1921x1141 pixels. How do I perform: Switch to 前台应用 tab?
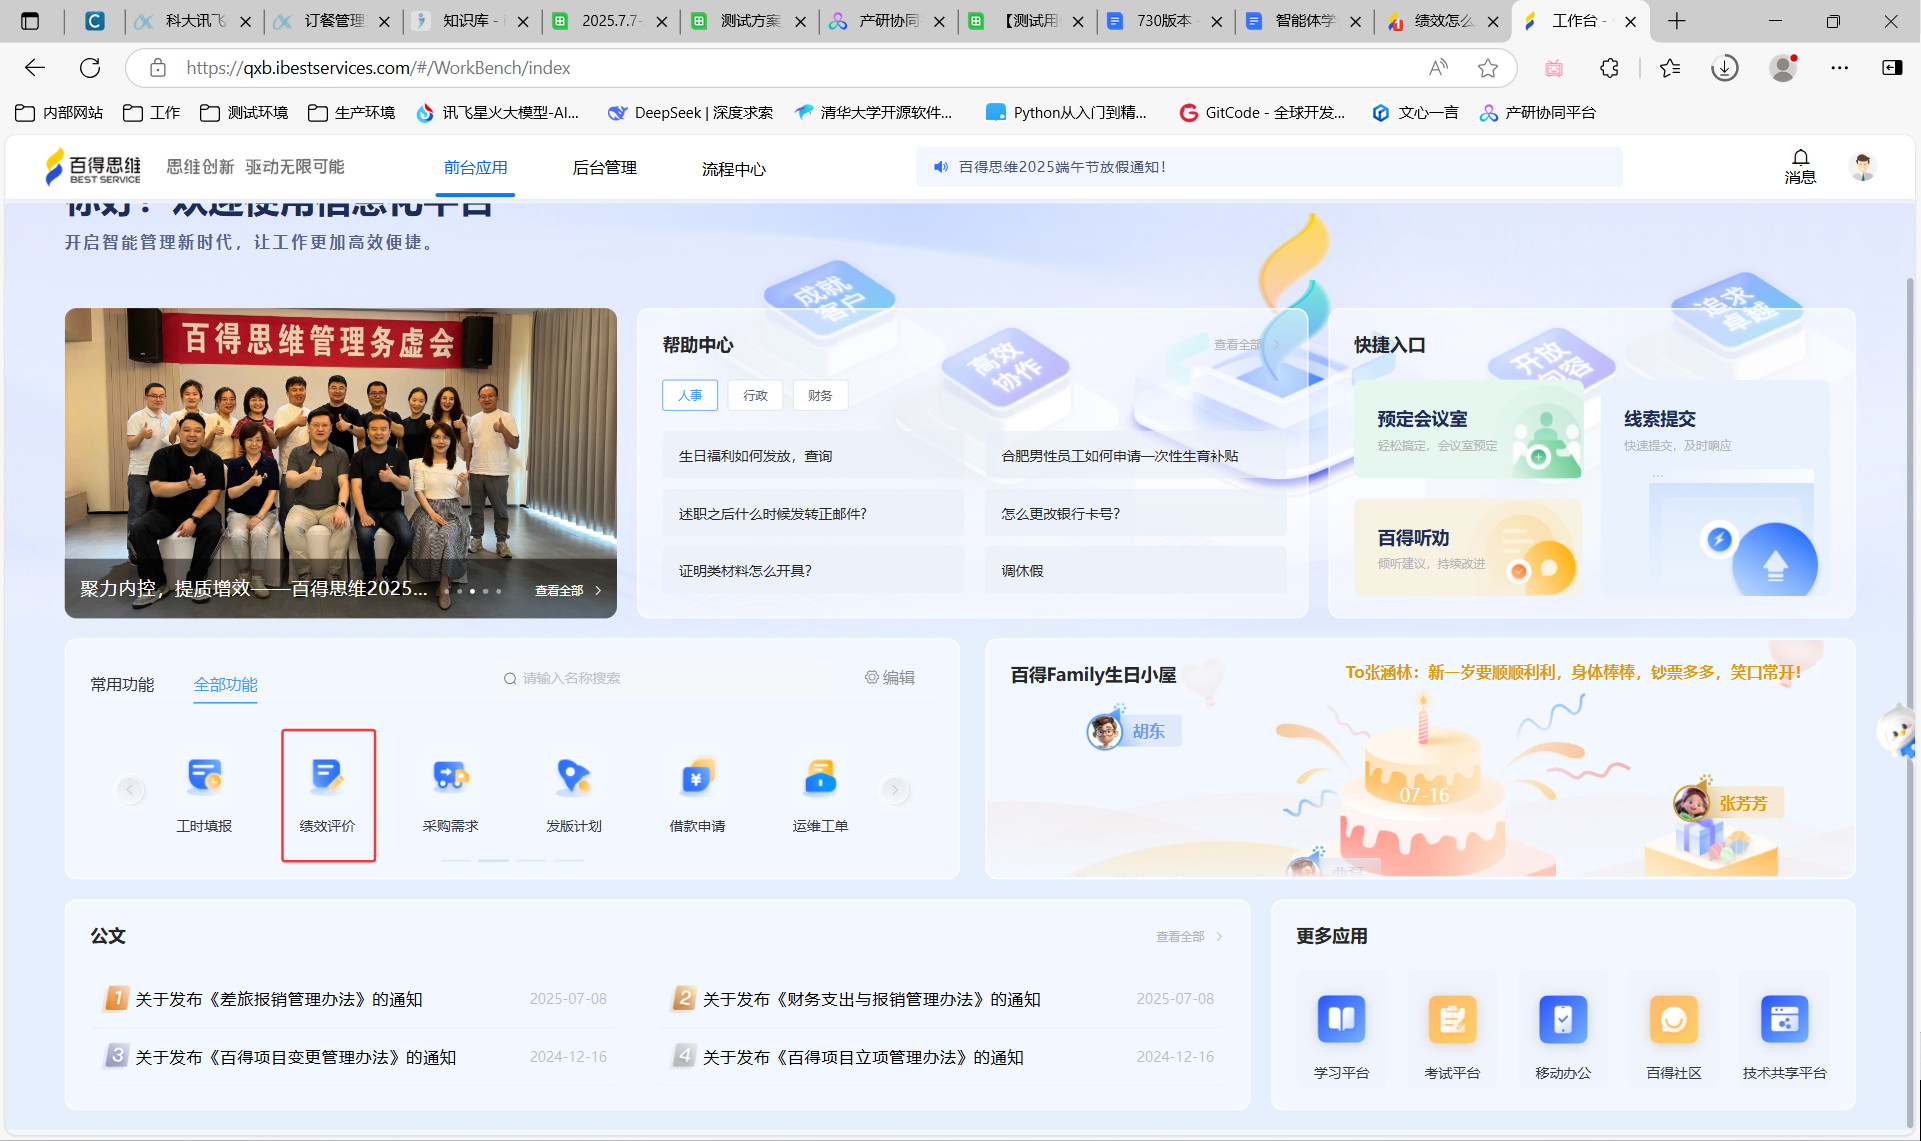[476, 168]
